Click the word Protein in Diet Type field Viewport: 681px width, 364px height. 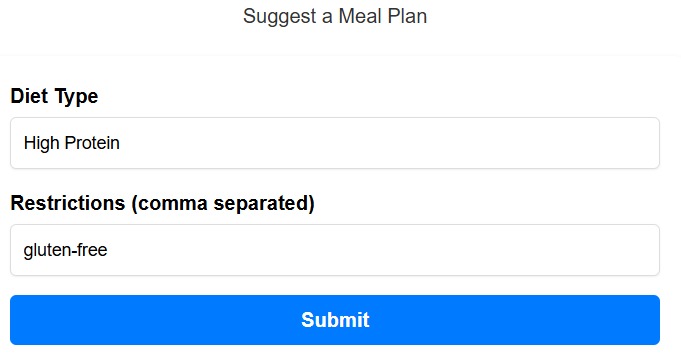pyautogui.click(x=92, y=143)
